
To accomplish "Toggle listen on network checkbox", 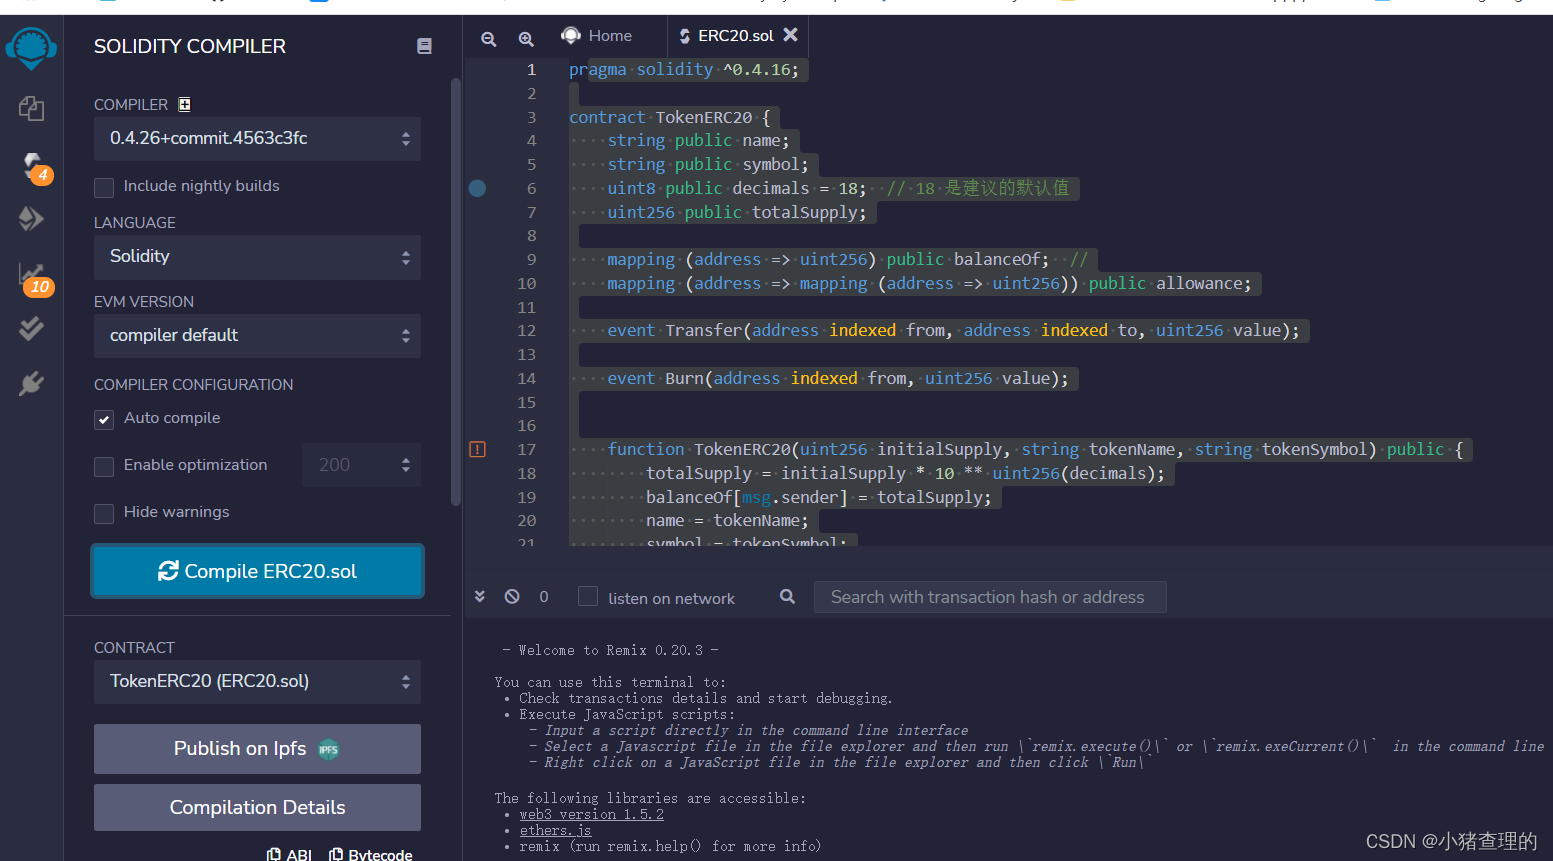I will pyautogui.click(x=588, y=596).
